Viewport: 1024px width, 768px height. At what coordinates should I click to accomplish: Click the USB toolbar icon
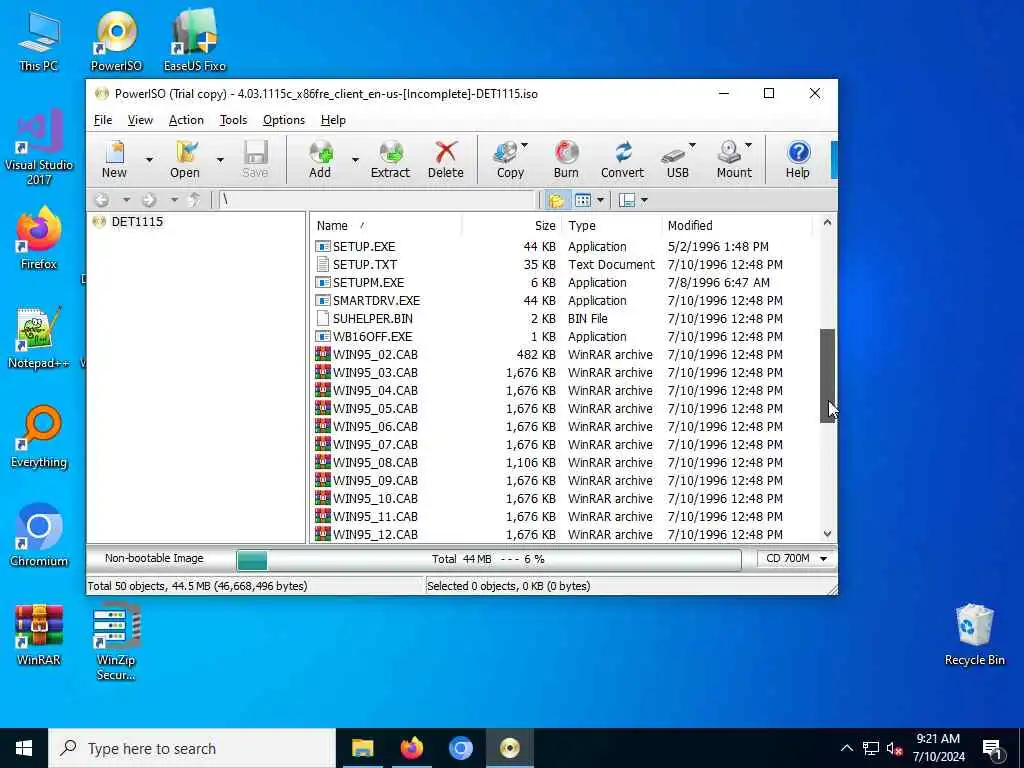677,159
